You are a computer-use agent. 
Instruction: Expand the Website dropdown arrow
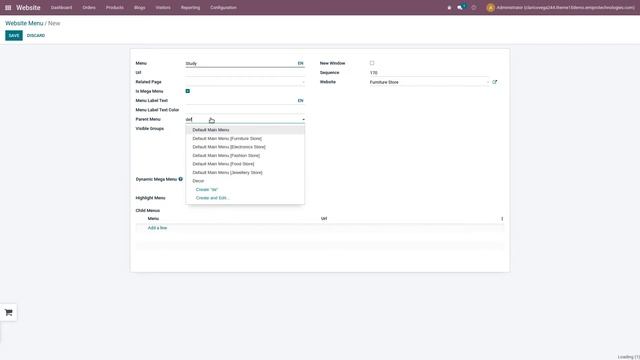tap(488, 82)
